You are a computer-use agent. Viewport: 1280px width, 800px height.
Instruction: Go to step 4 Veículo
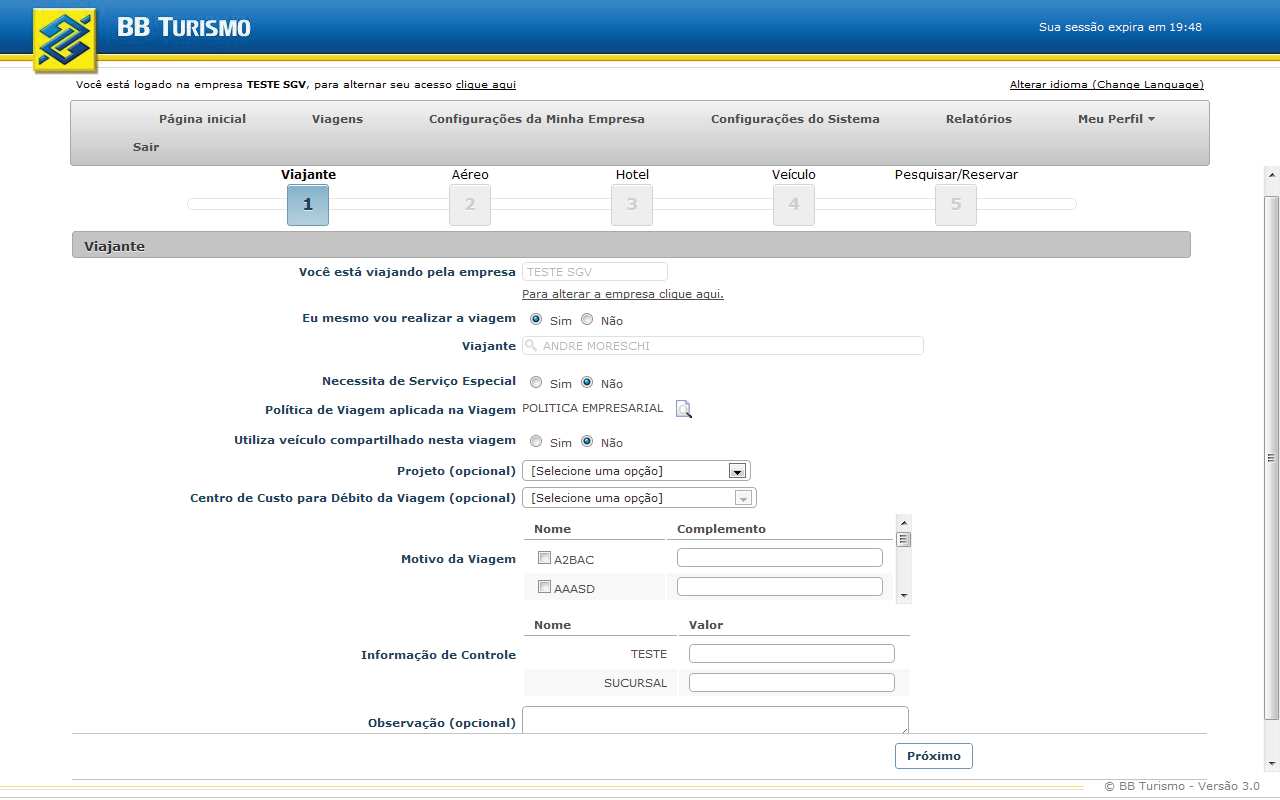pos(794,204)
